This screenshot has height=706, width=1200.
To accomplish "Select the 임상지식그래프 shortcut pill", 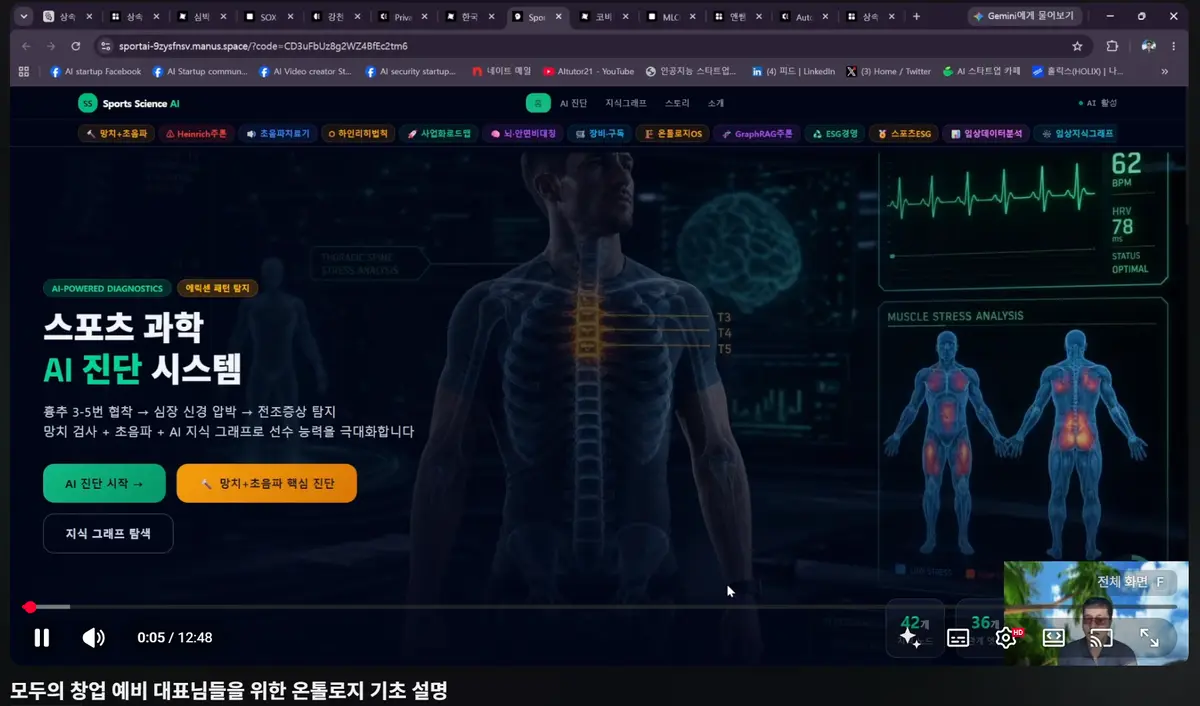I will [1076, 133].
